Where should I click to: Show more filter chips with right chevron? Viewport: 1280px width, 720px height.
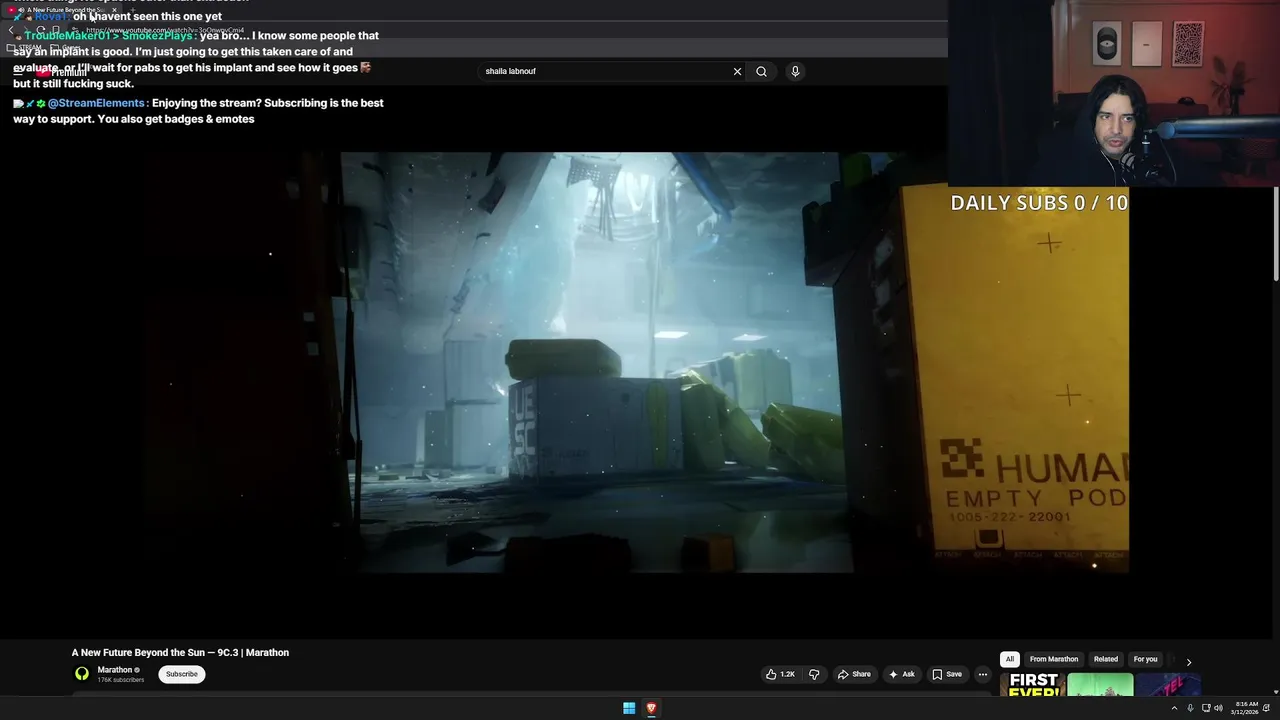click(x=1189, y=661)
